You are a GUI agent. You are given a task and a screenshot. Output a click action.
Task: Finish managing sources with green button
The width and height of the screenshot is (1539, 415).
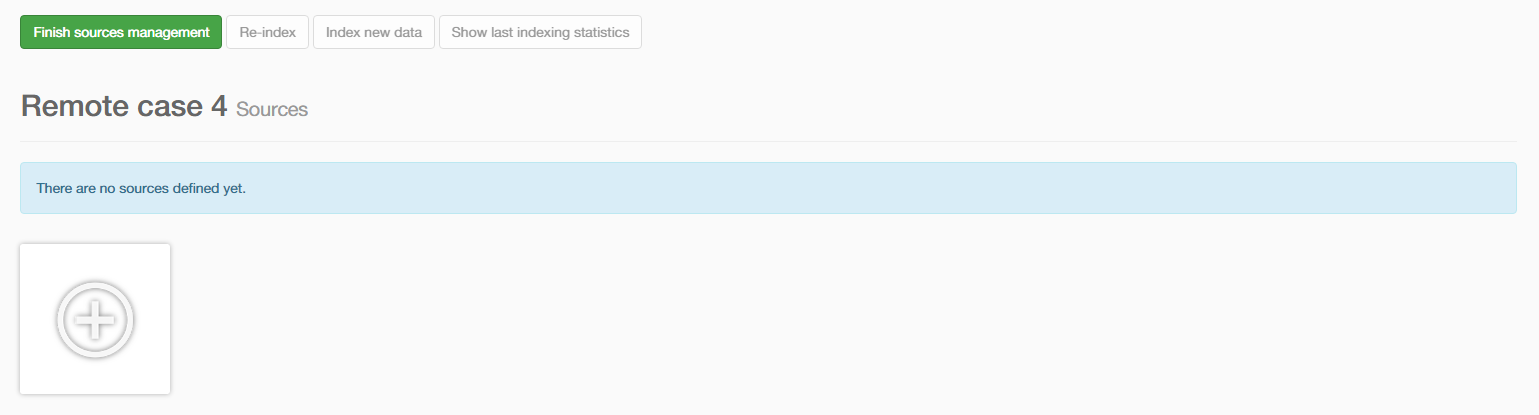coord(121,32)
